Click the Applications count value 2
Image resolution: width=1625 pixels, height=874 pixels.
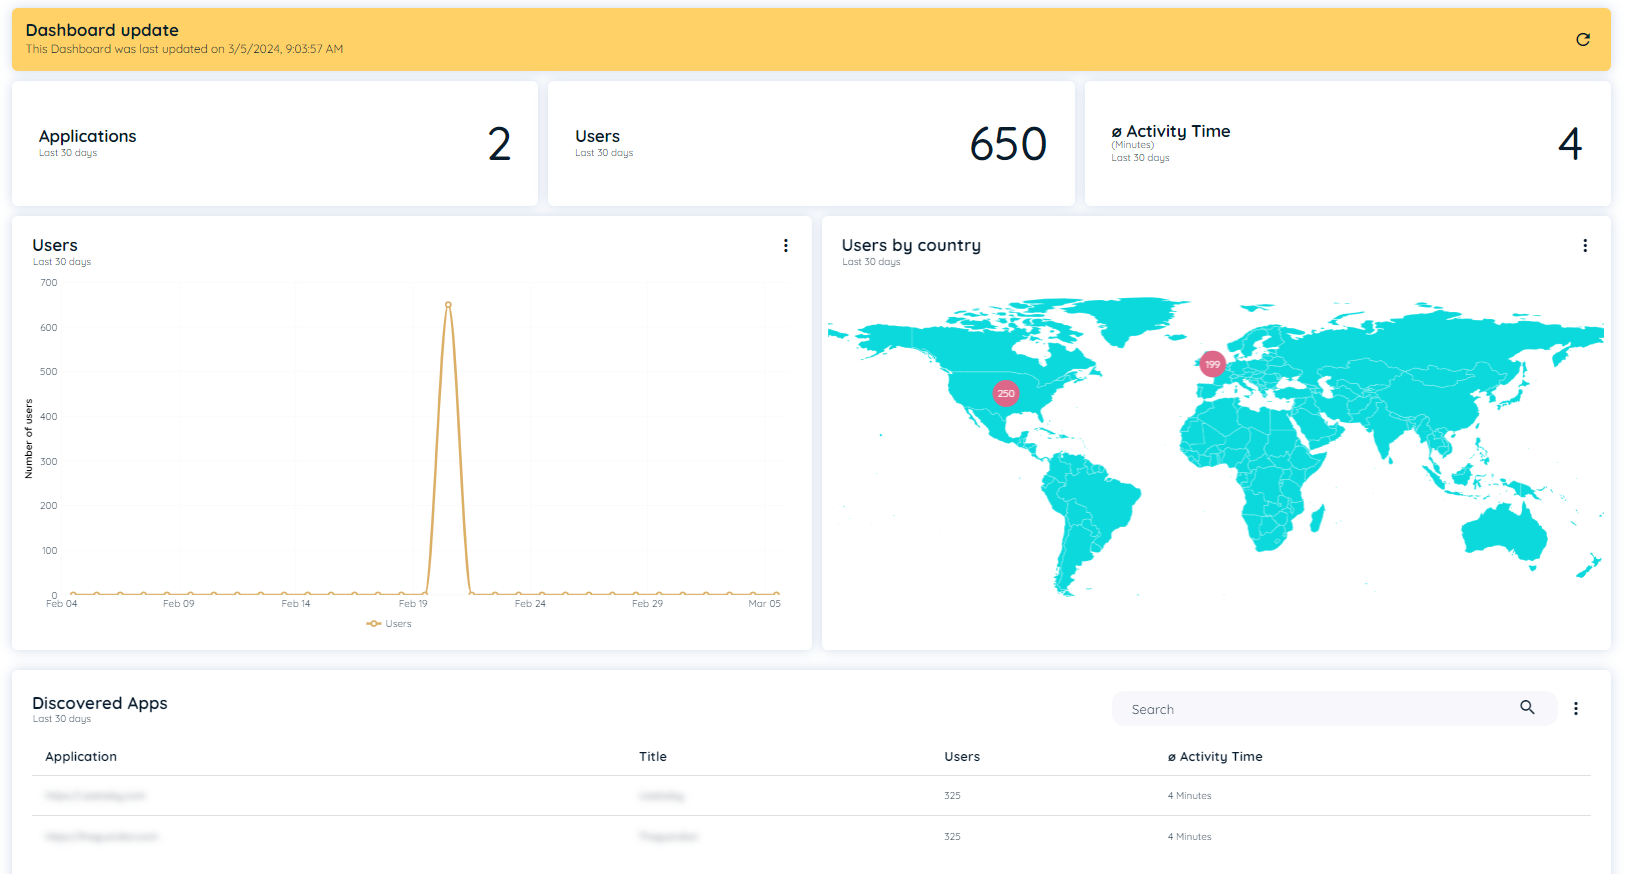(500, 144)
